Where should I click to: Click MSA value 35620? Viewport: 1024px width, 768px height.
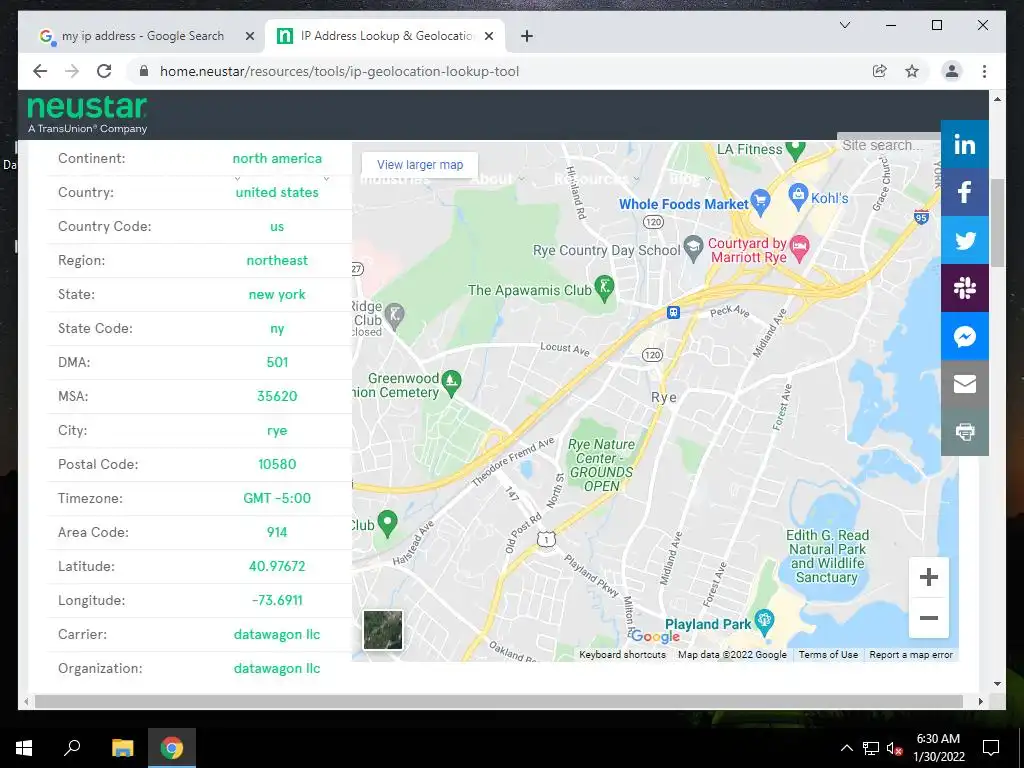pos(277,396)
